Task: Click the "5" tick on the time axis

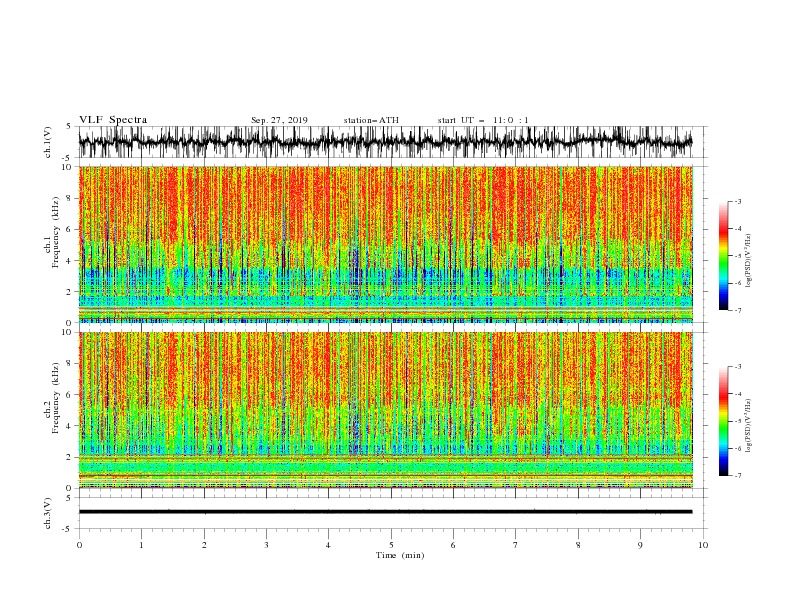Action: pos(391,545)
